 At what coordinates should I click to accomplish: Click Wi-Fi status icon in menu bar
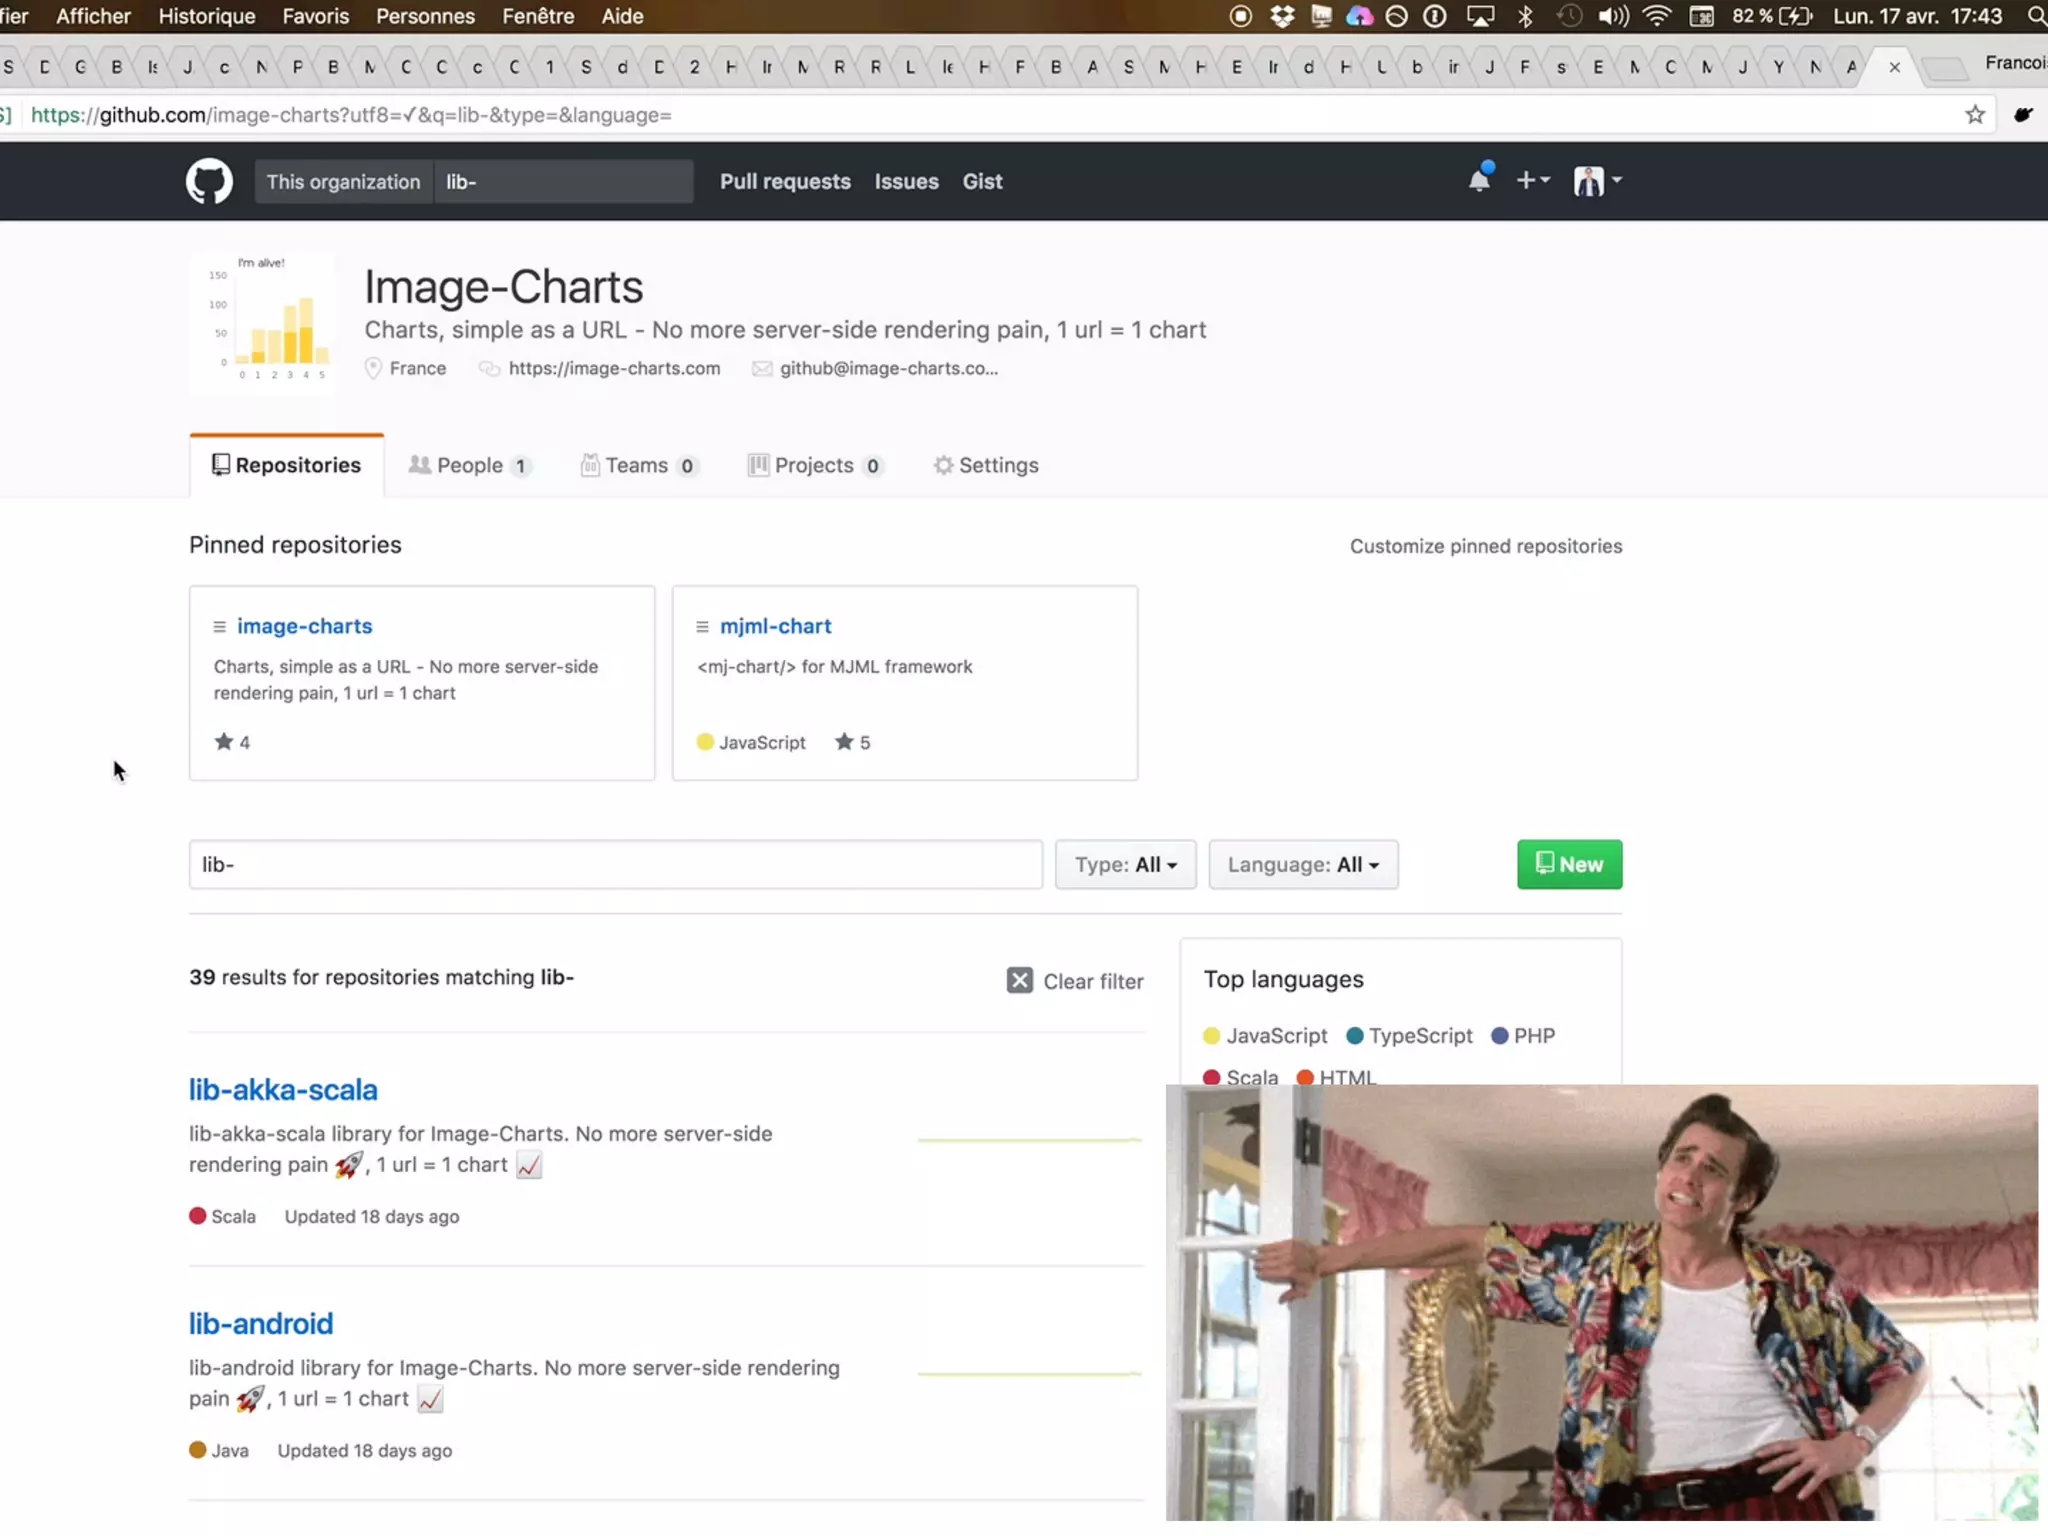pos(1657,16)
